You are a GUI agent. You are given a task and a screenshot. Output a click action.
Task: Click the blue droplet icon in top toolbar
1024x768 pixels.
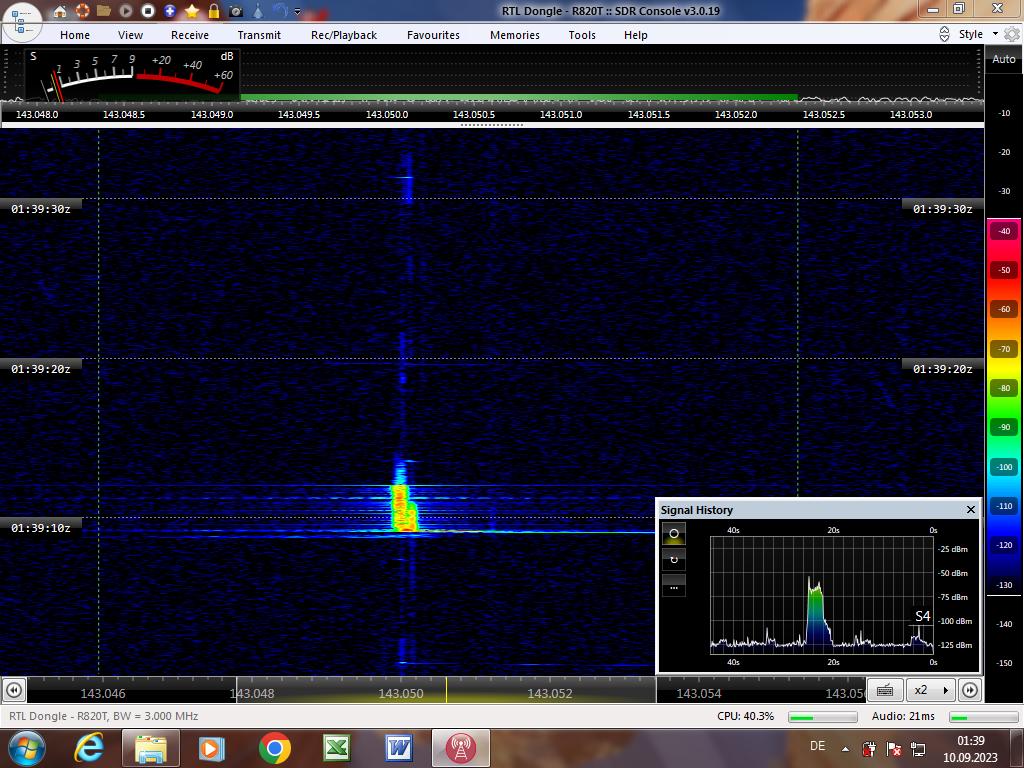coord(258,11)
